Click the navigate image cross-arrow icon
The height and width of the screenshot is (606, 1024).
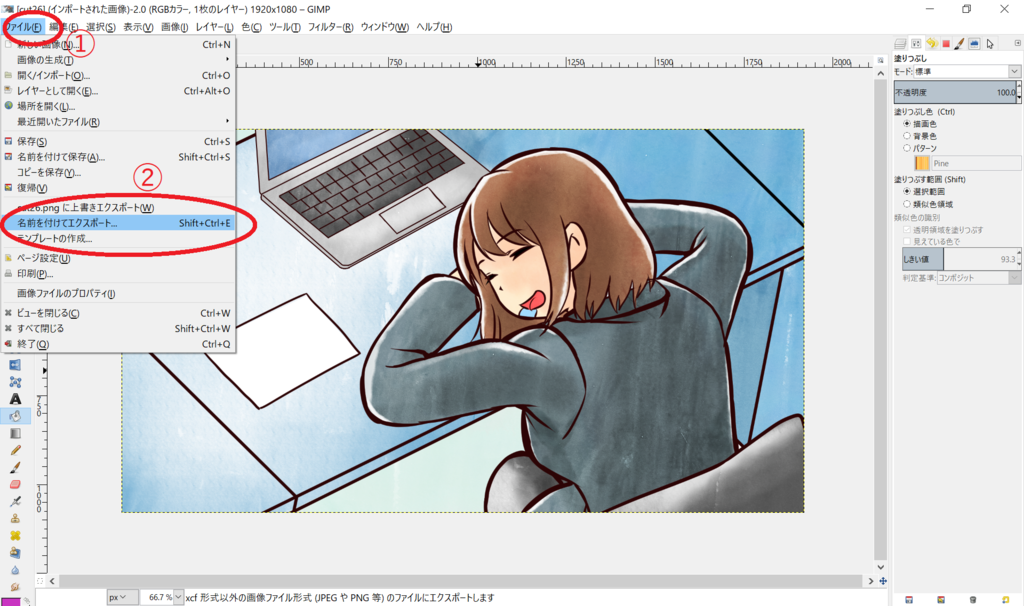tap(883, 581)
